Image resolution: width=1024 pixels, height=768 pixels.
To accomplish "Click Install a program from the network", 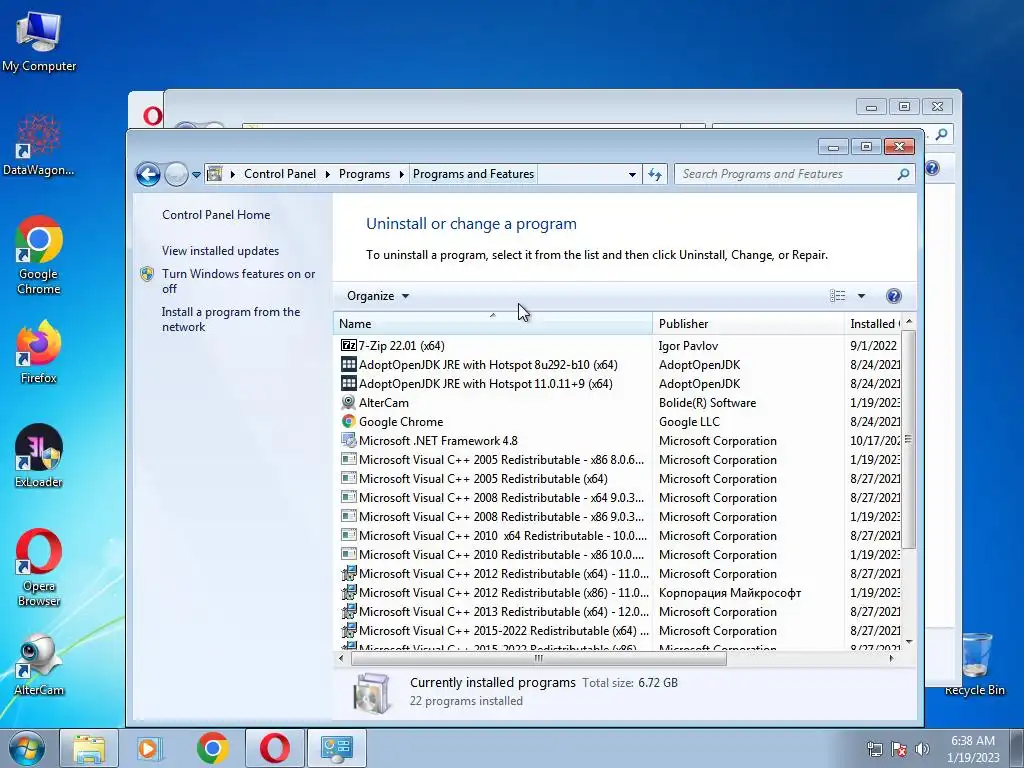I will coord(231,319).
